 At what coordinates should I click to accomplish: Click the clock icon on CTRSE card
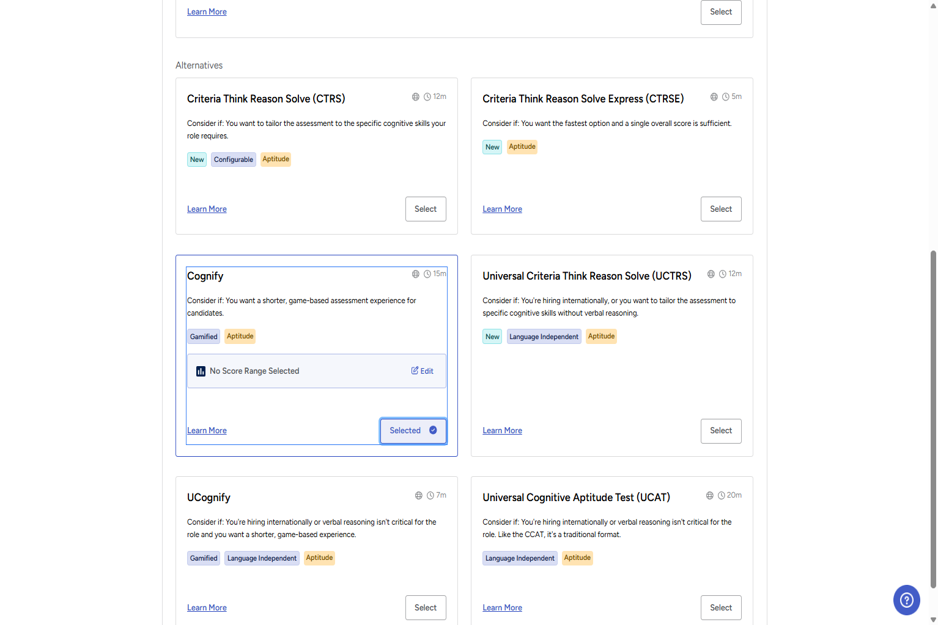725,97
